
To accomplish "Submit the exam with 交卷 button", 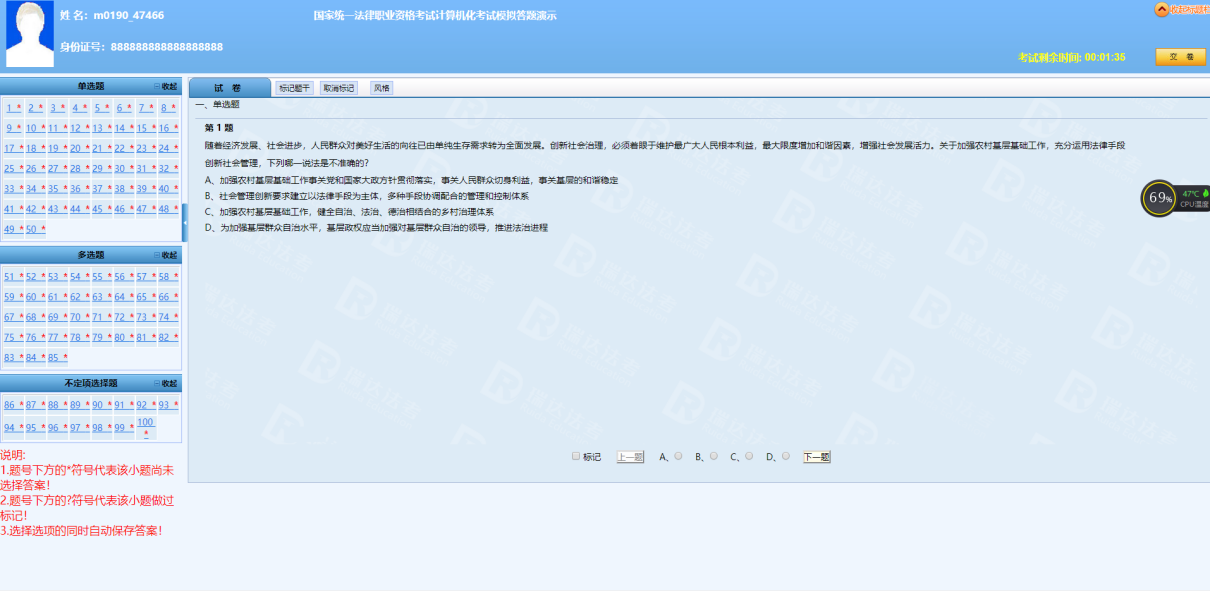I will point(1180,57).
